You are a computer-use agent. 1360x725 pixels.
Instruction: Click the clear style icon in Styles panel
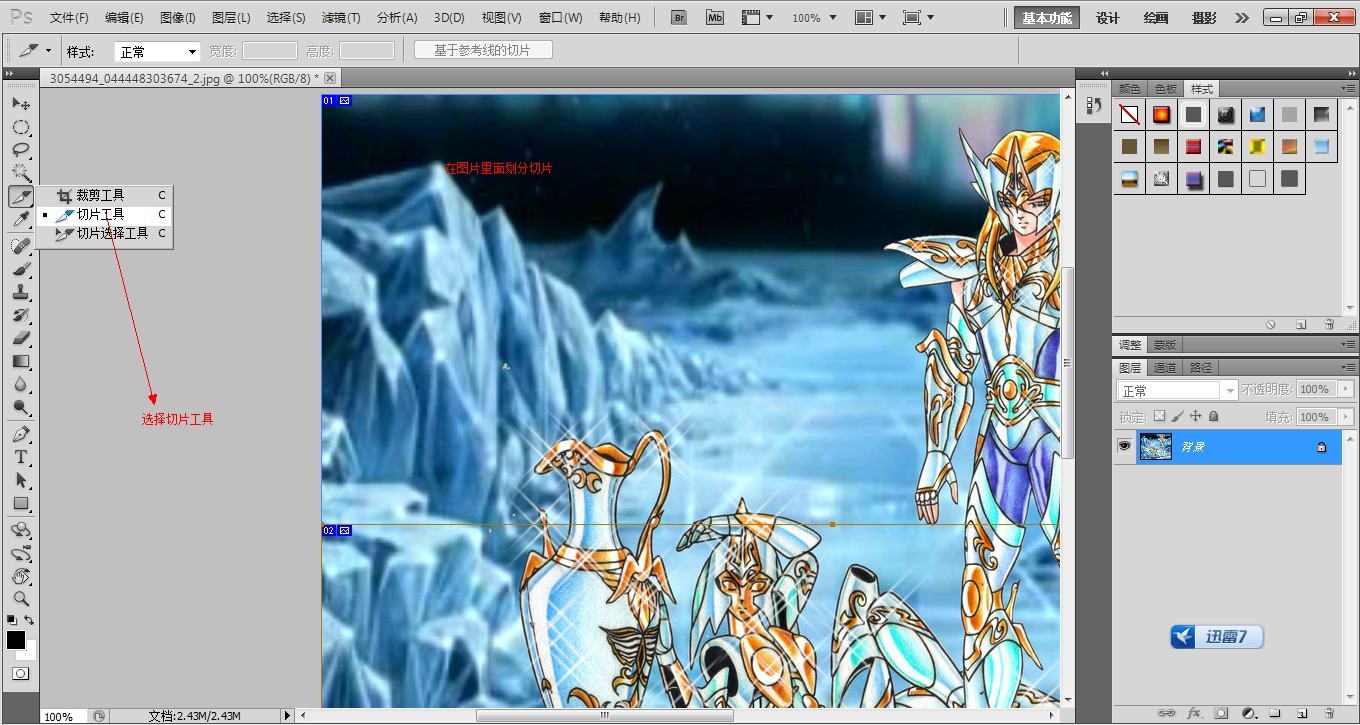(1271, 324)
